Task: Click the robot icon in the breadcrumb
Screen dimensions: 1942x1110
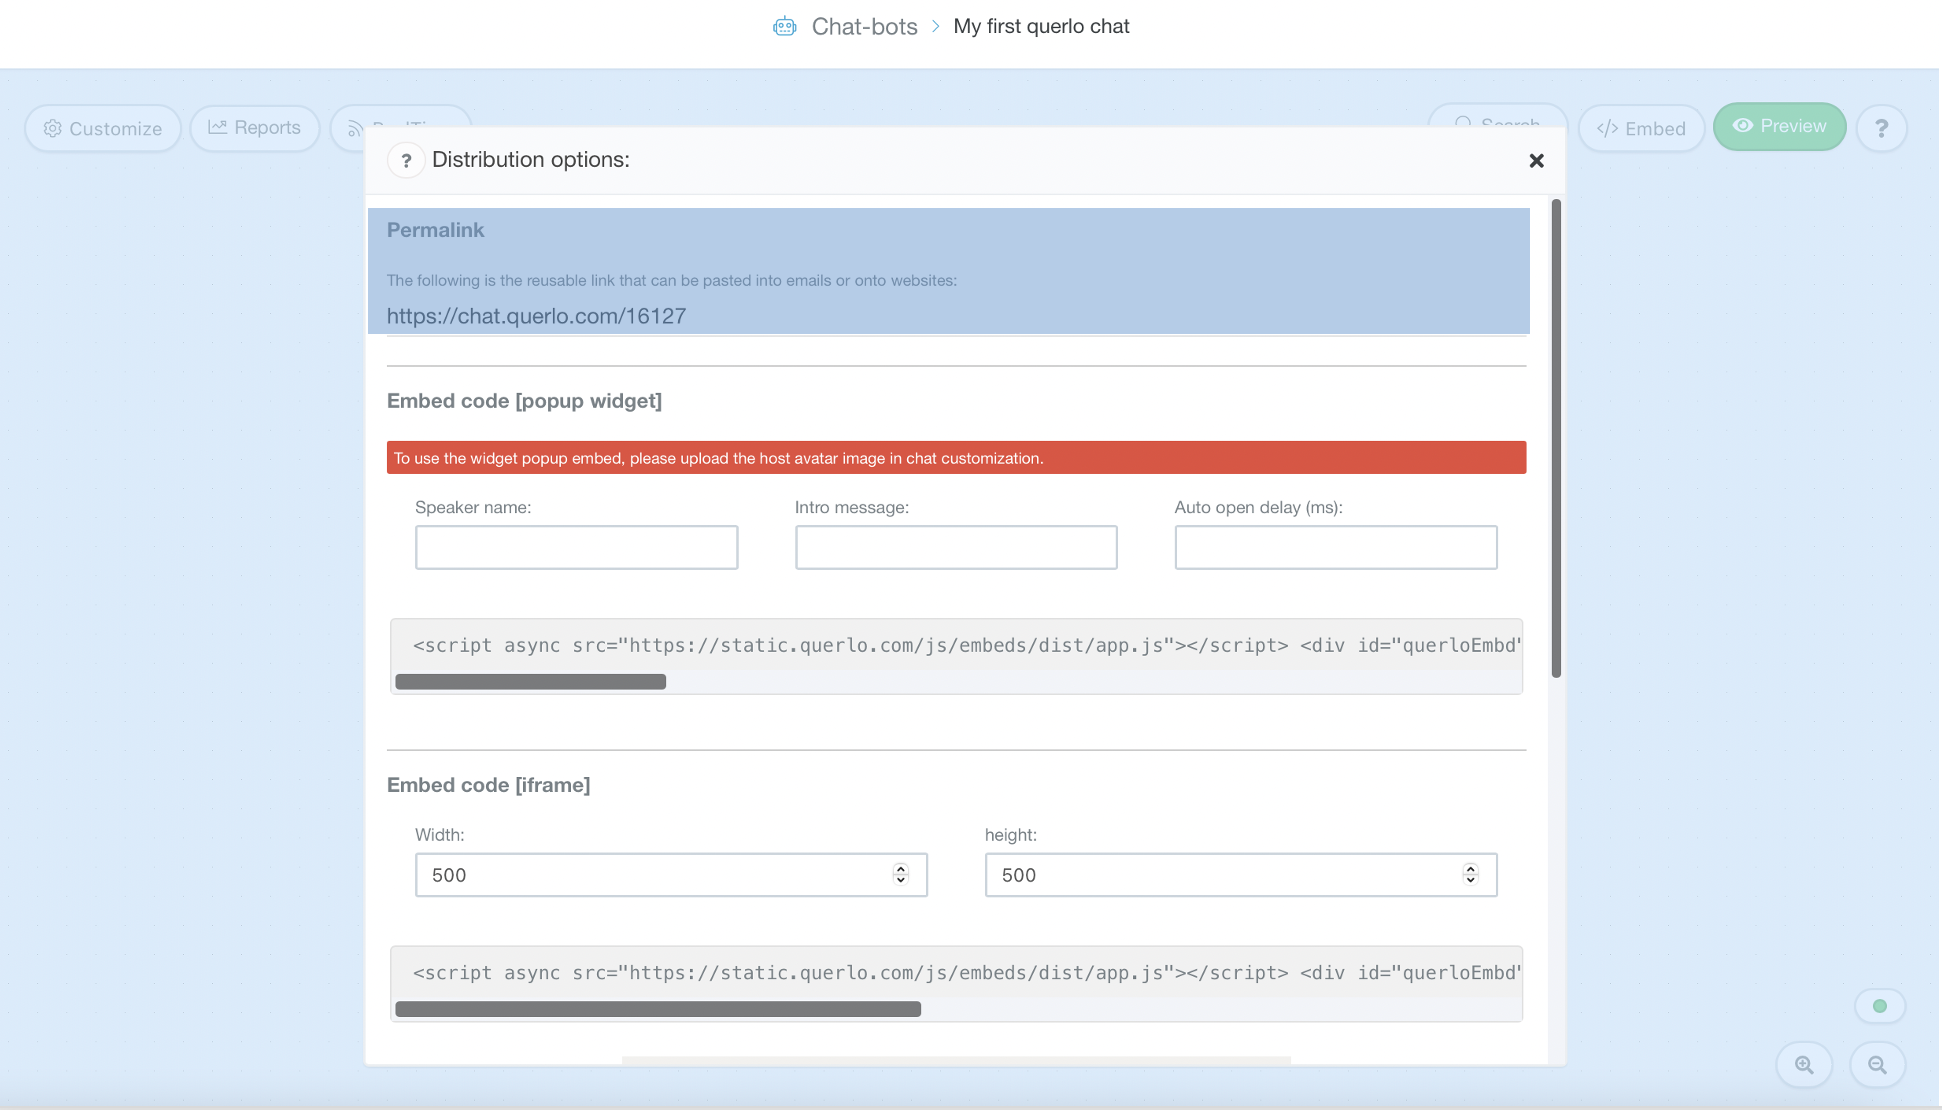Action: 784,26
